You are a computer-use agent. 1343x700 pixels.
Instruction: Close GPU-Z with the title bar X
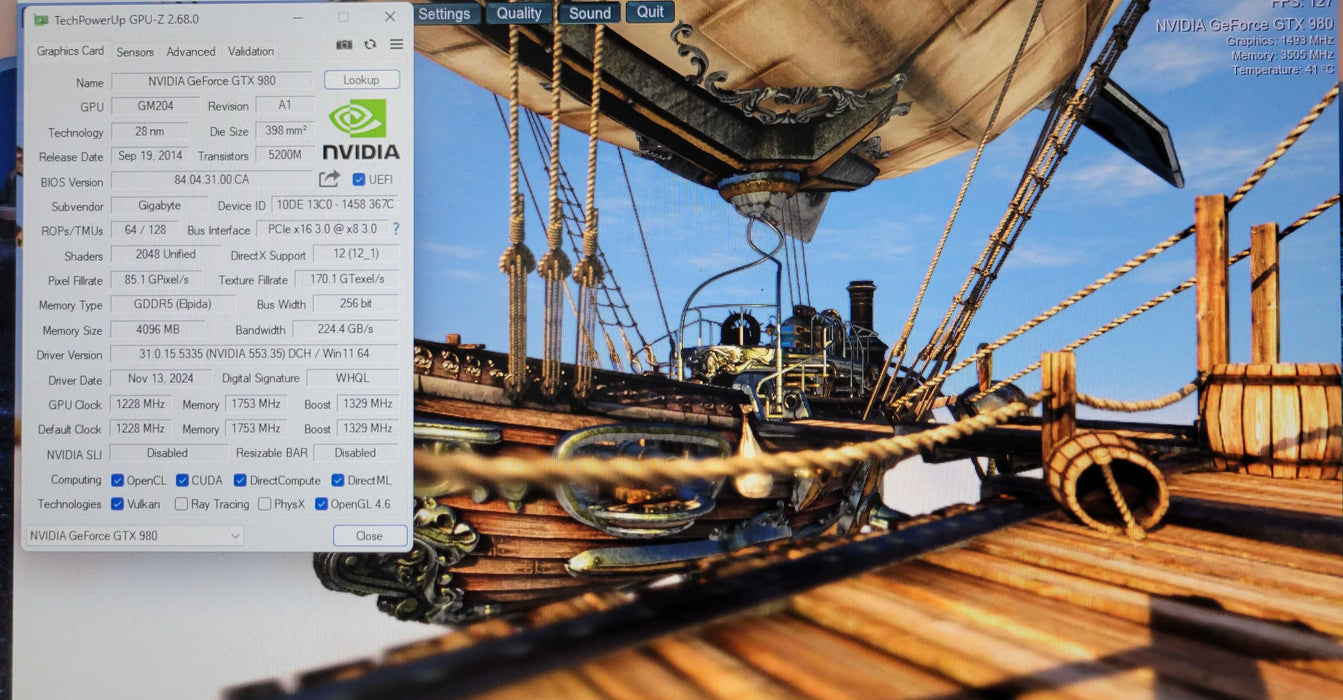(x=390, y=18)
